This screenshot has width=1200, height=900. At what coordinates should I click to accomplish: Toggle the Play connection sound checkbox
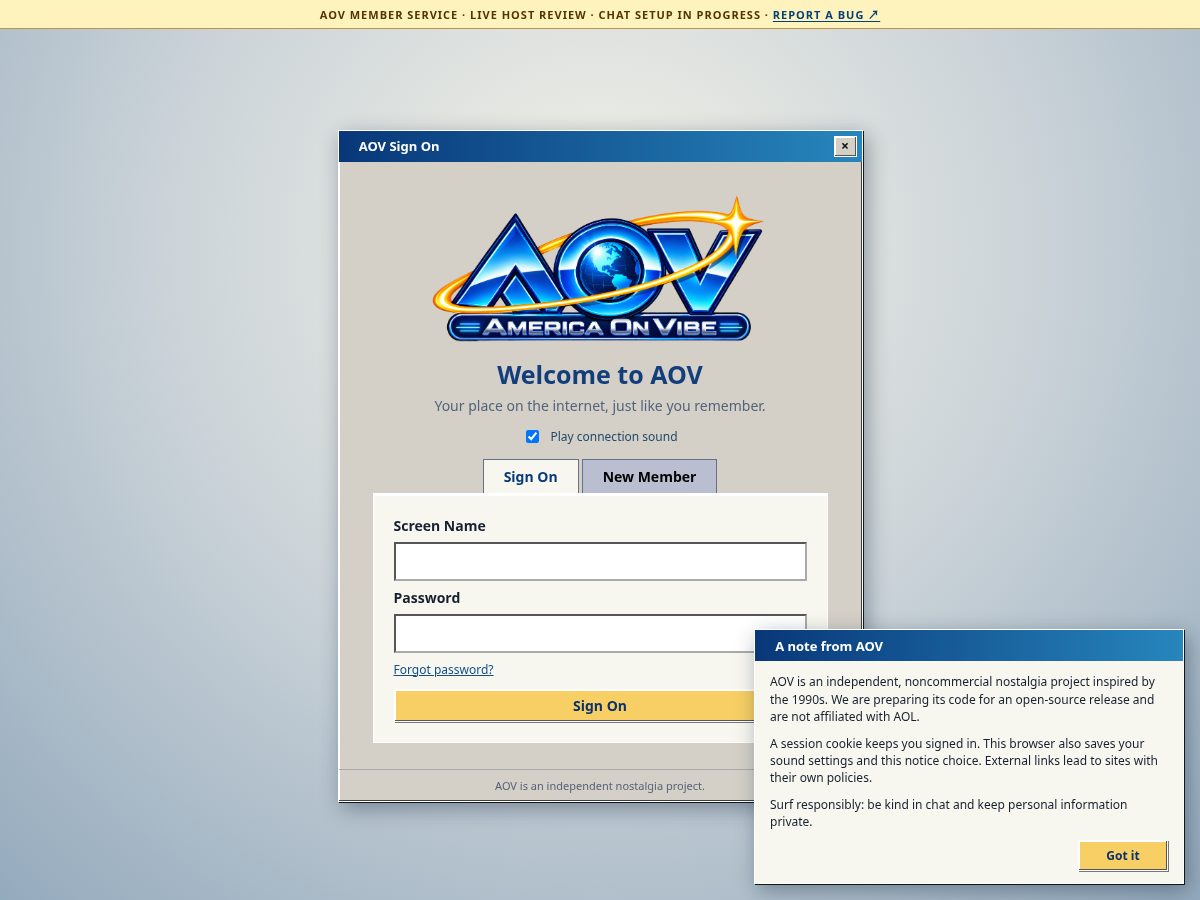click(533, 436)
